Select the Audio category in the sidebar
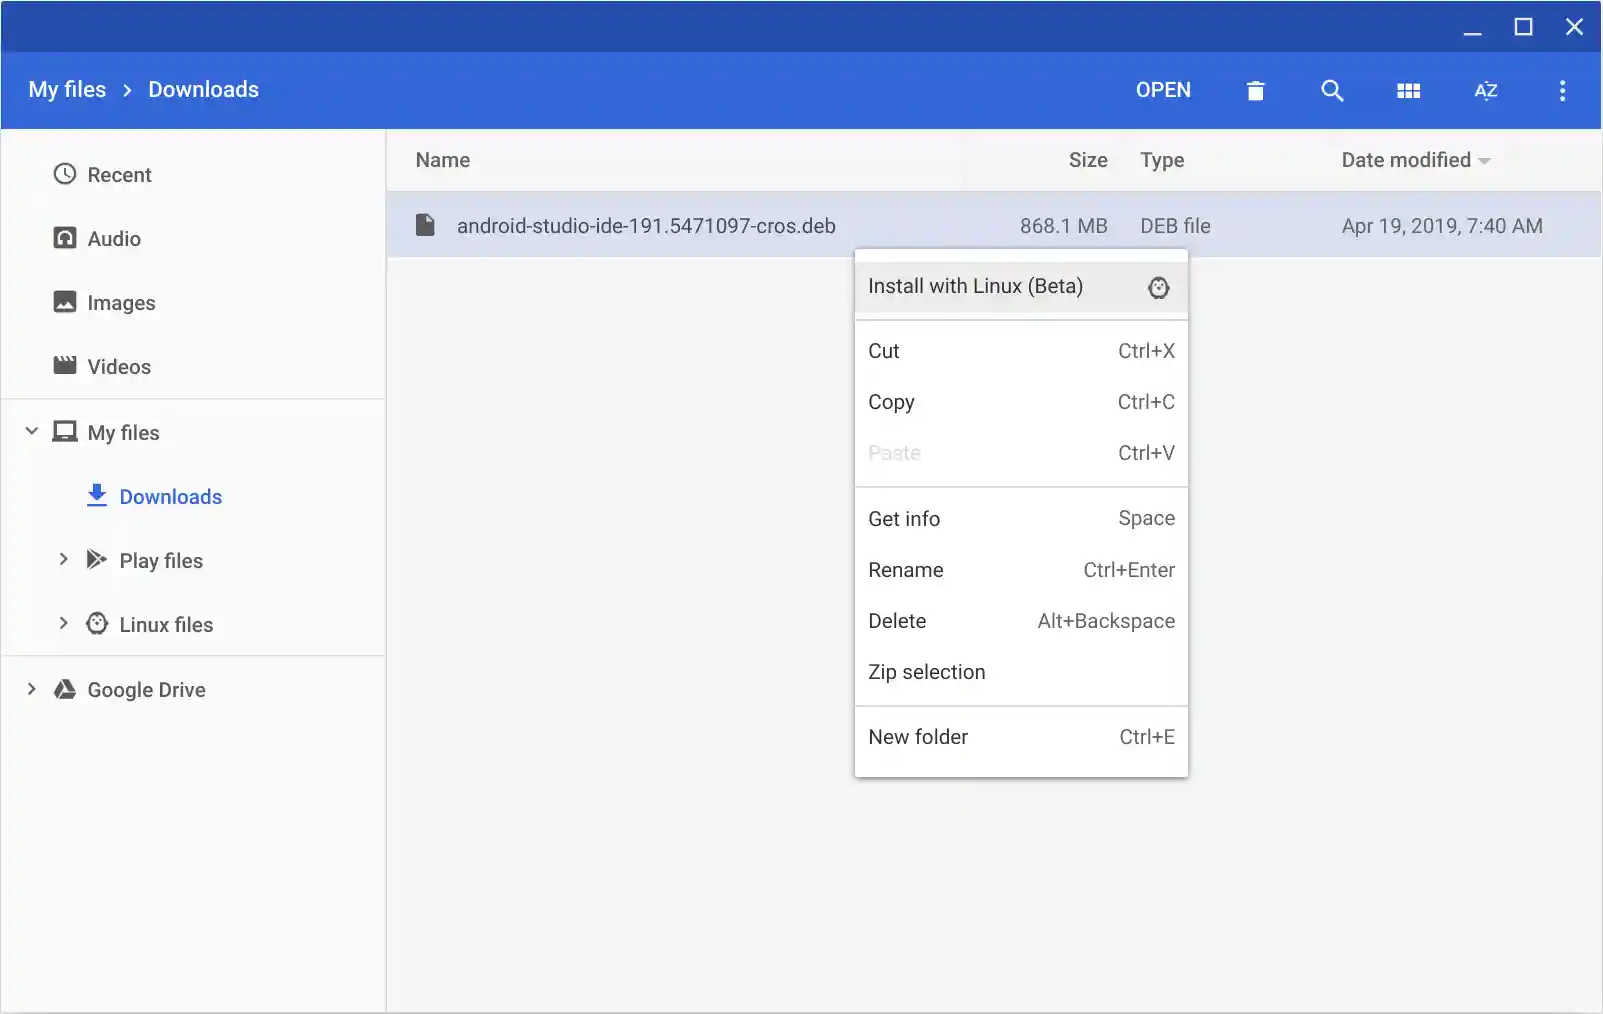Screen dimensions: 1603x1014 coord(113,238)
